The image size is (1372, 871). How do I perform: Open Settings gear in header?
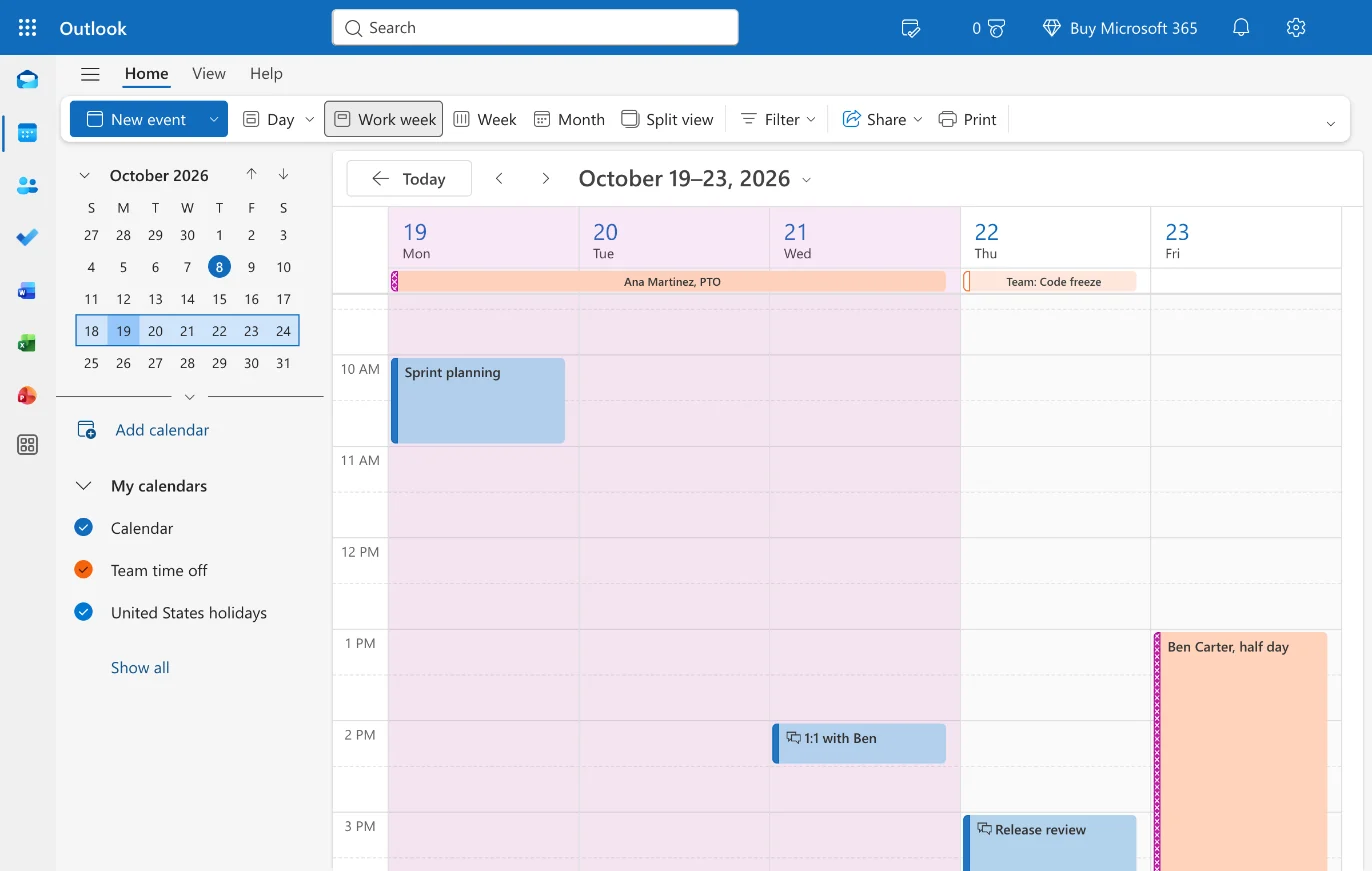[1296, 28]
